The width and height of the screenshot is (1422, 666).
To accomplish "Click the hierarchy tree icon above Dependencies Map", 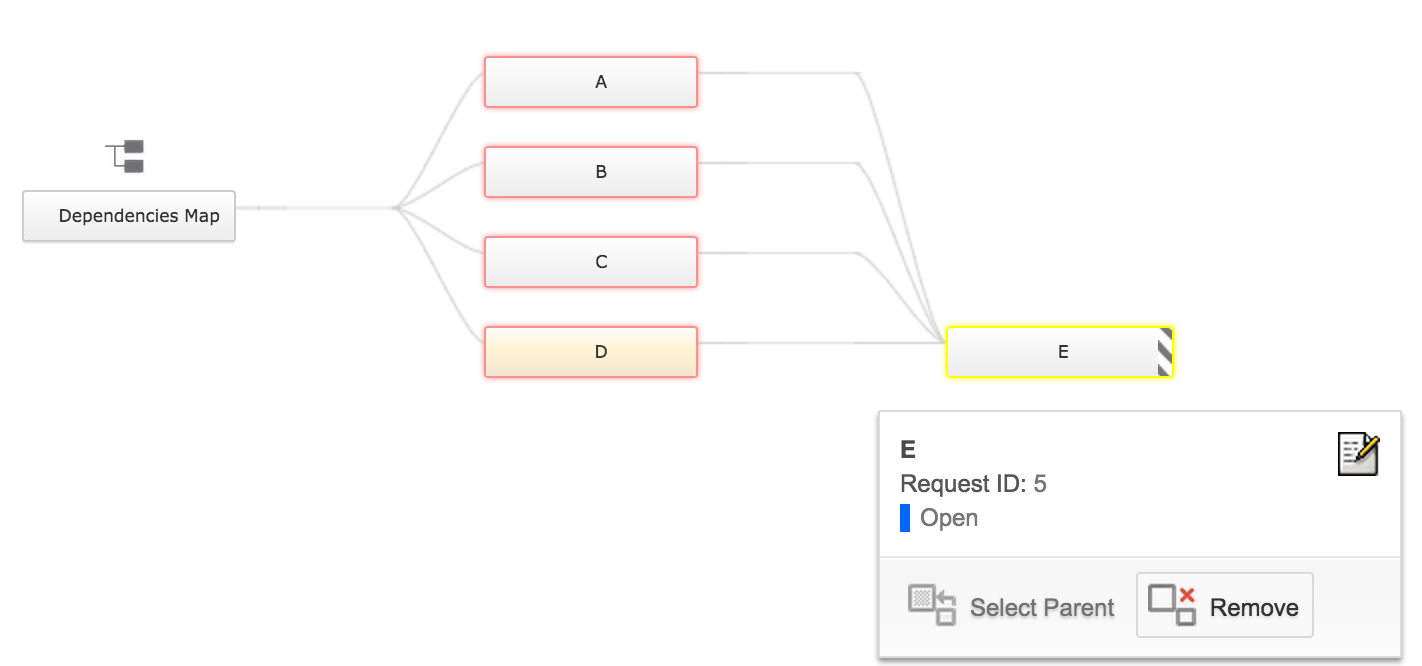I will click(x=126, y=156).
